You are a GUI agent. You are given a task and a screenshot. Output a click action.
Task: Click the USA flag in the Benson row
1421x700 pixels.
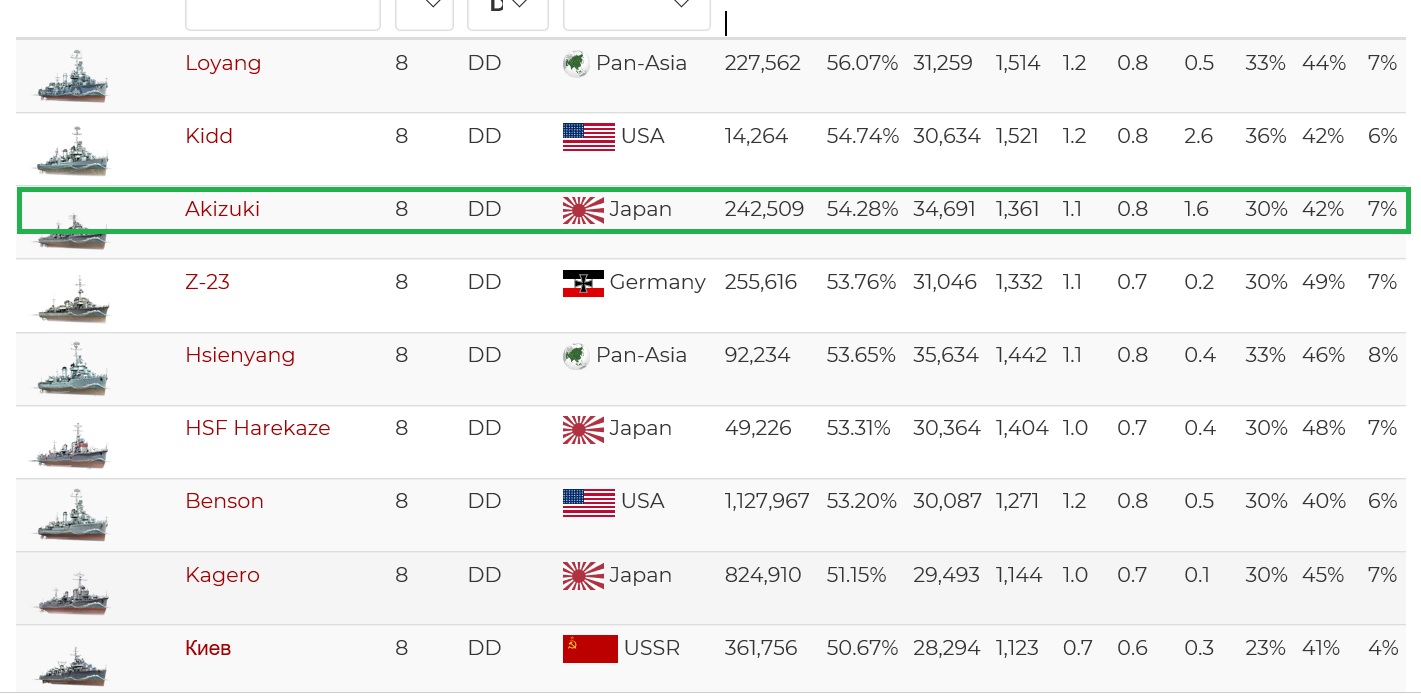pyautogui.click(x=588, y=502)
